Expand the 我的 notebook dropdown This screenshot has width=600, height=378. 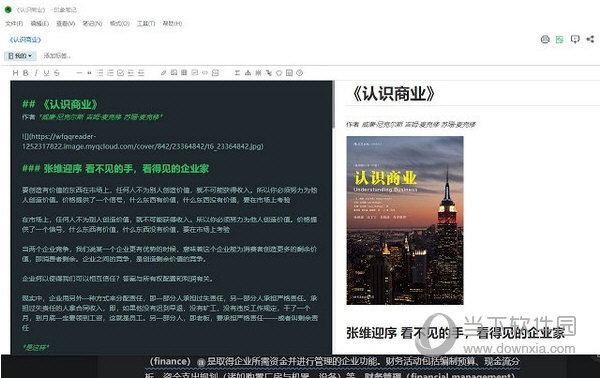[20, 56]
